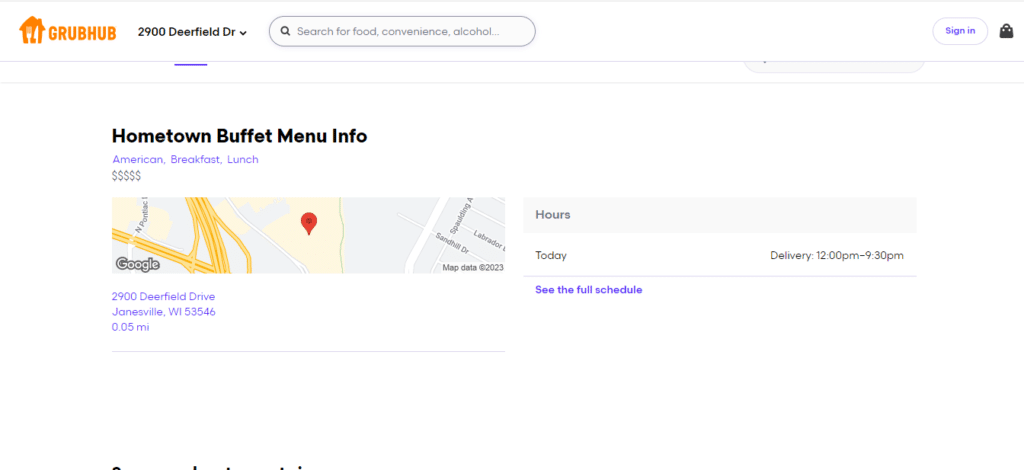Open the Breakfast cuisine link
This screenshot has width=1024, height=470.
point(197,159)
